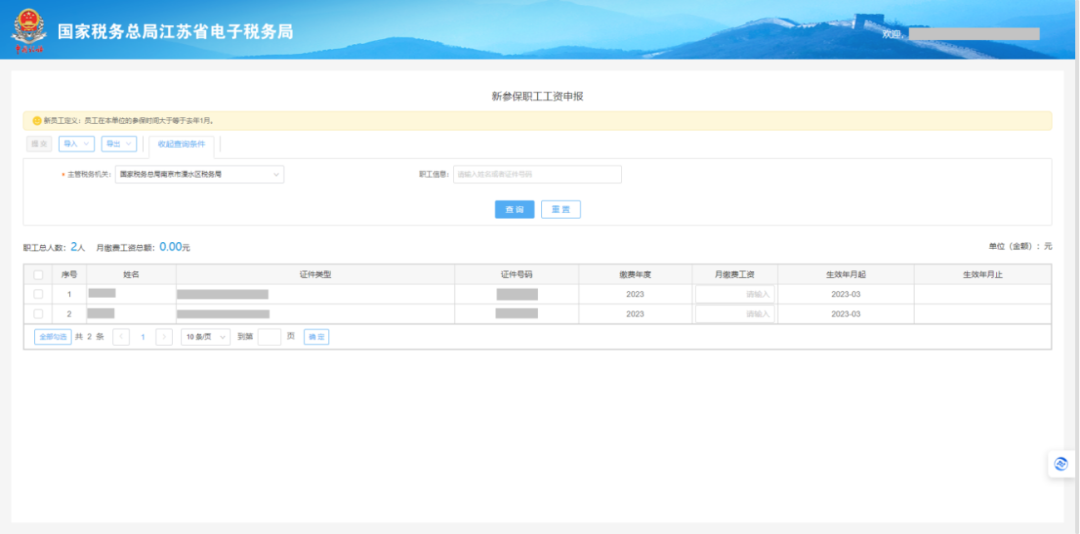Screen dimensions: 1080x534
Task: Click the greyed 提交 button
Action: (x=39, y=144)
